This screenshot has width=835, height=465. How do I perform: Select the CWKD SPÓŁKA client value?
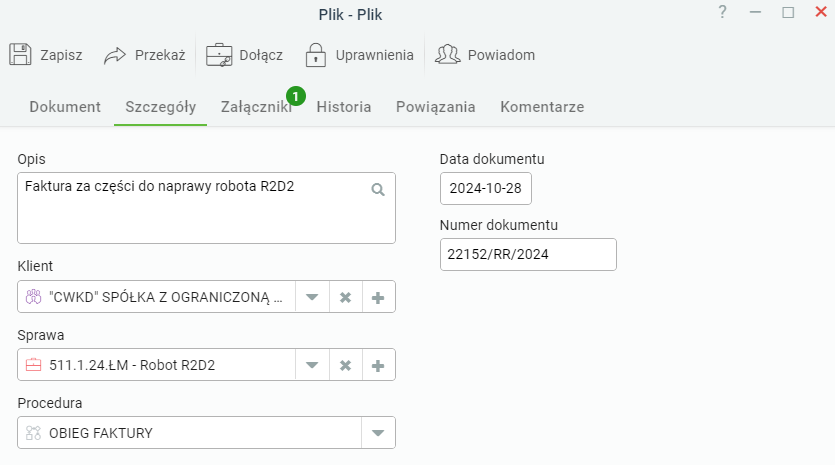(166, 297)
